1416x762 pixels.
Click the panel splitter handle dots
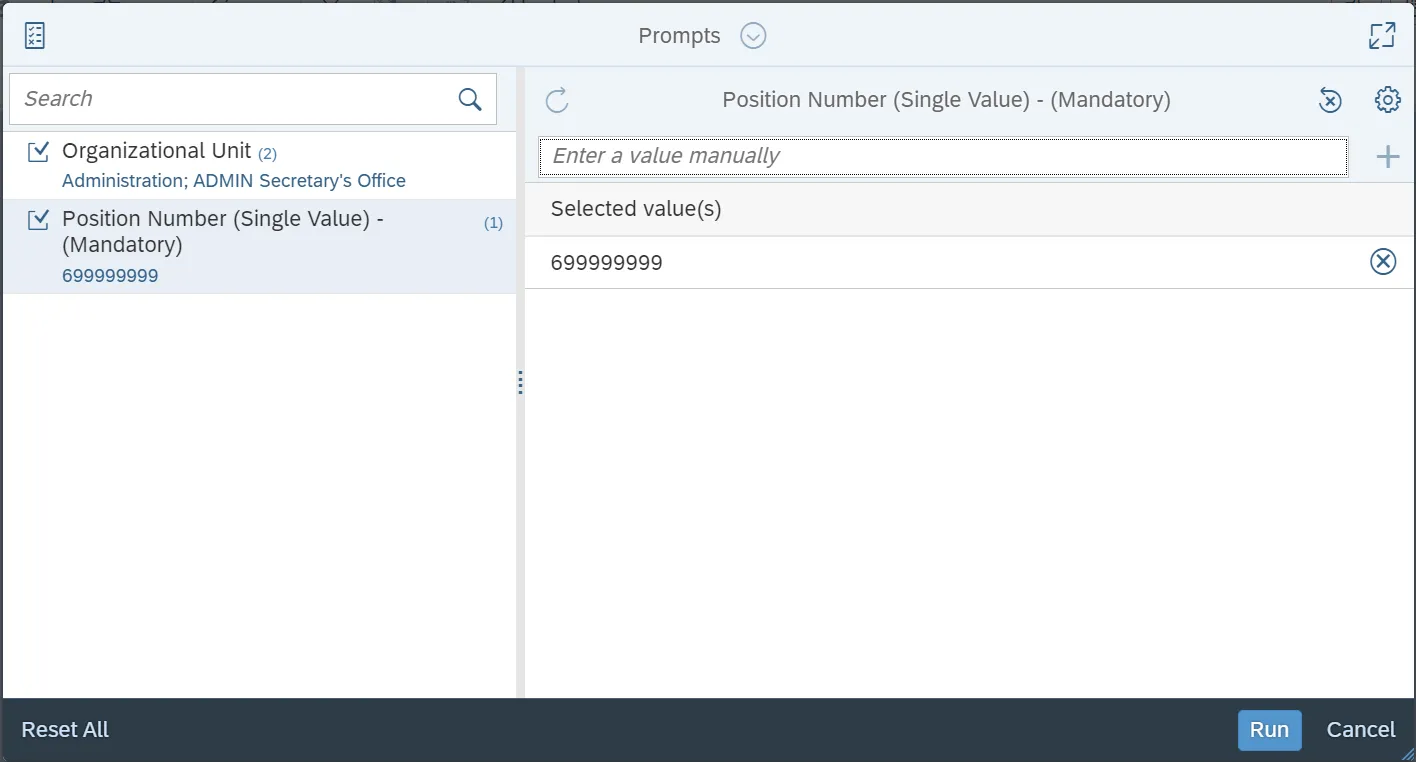tap(520, 382)
